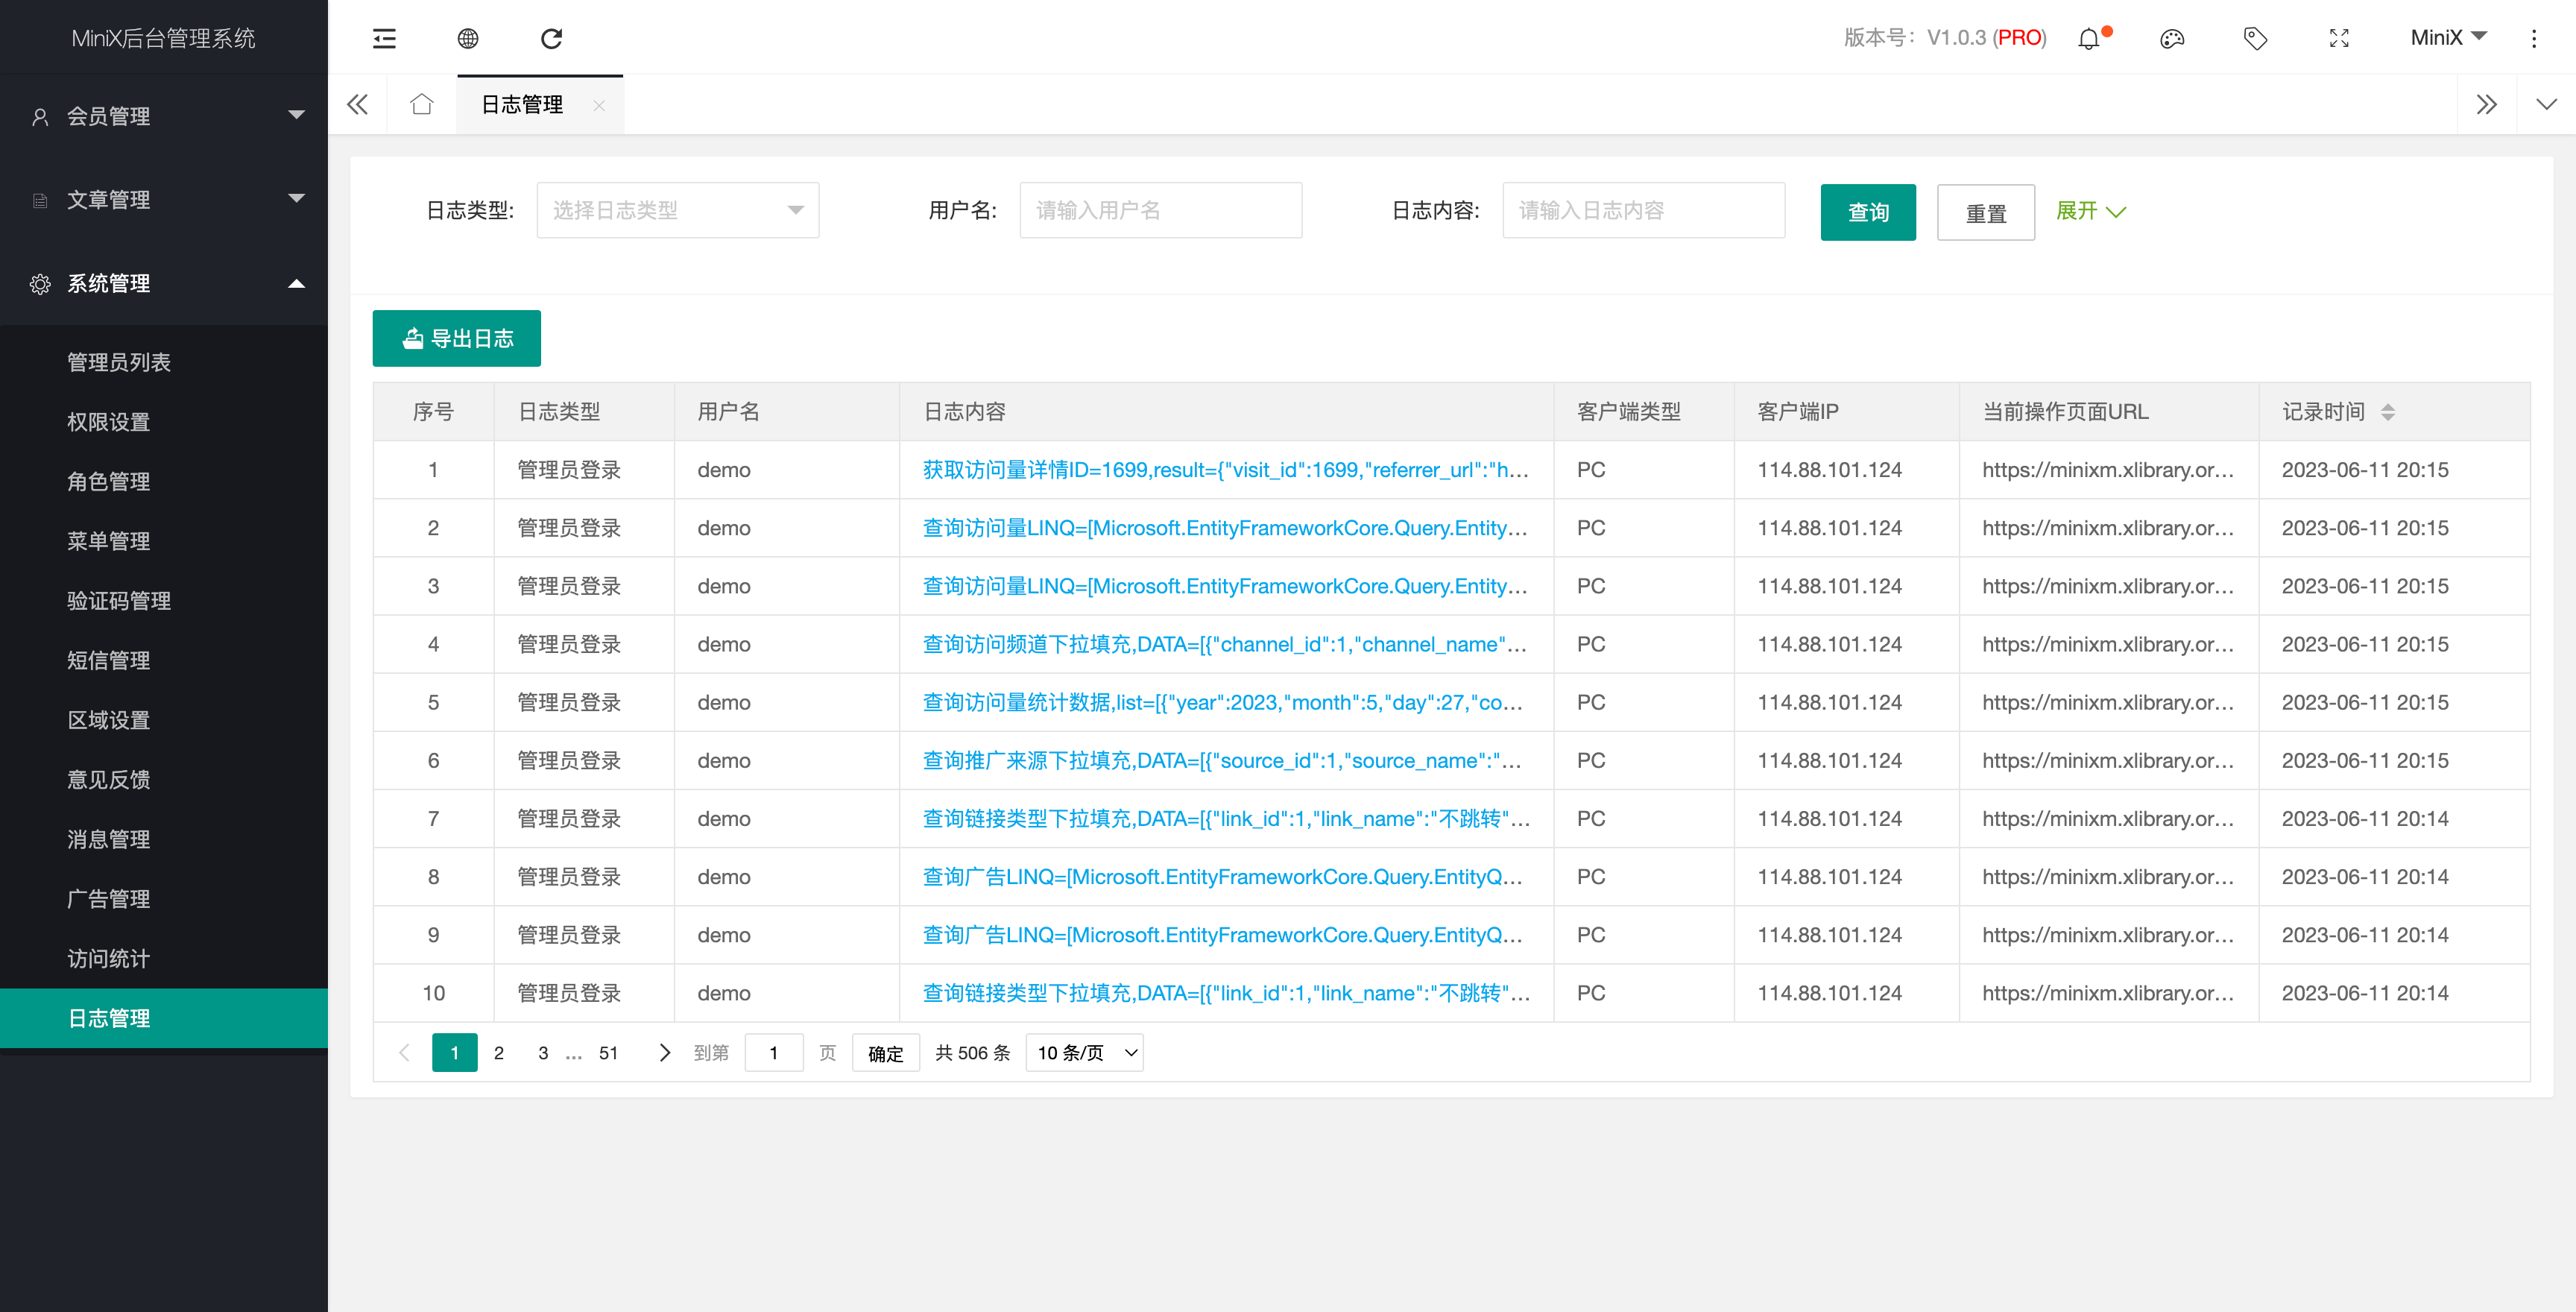Expand the 会员管理 sidebar menu
The width and height of the screenshot is (2576, 1312).
(x=164, y=116)
